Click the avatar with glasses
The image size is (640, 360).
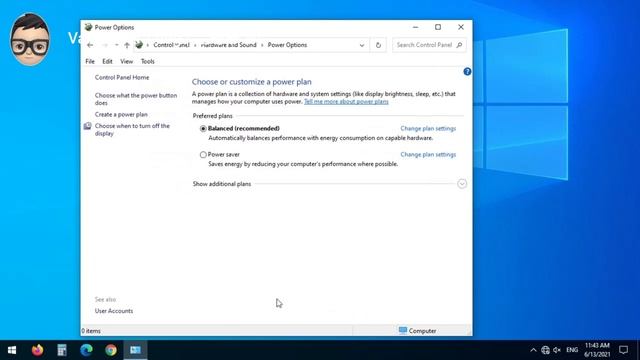coord(30,39)
